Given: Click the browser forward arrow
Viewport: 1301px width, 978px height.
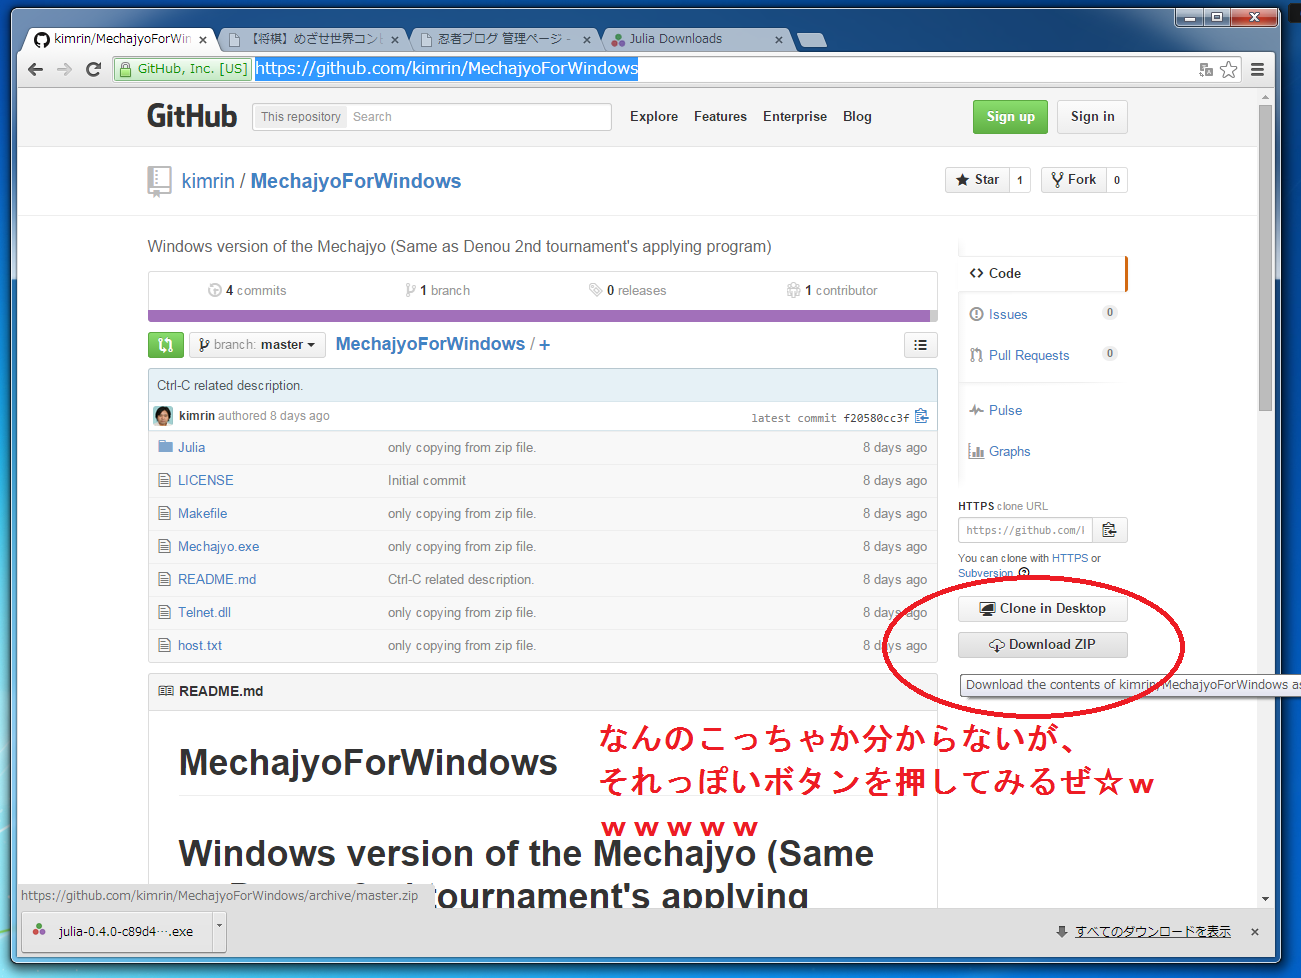Looking at the screenshot, I should [65, 69].
